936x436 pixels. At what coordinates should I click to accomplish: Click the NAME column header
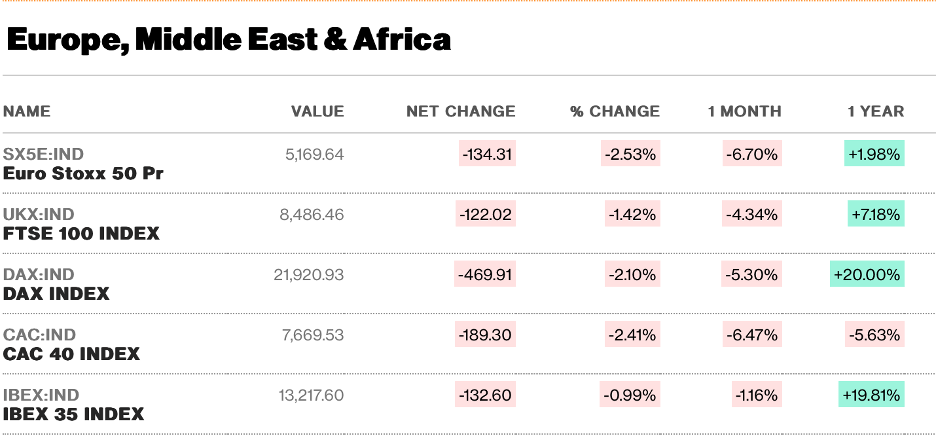point(27,111)
